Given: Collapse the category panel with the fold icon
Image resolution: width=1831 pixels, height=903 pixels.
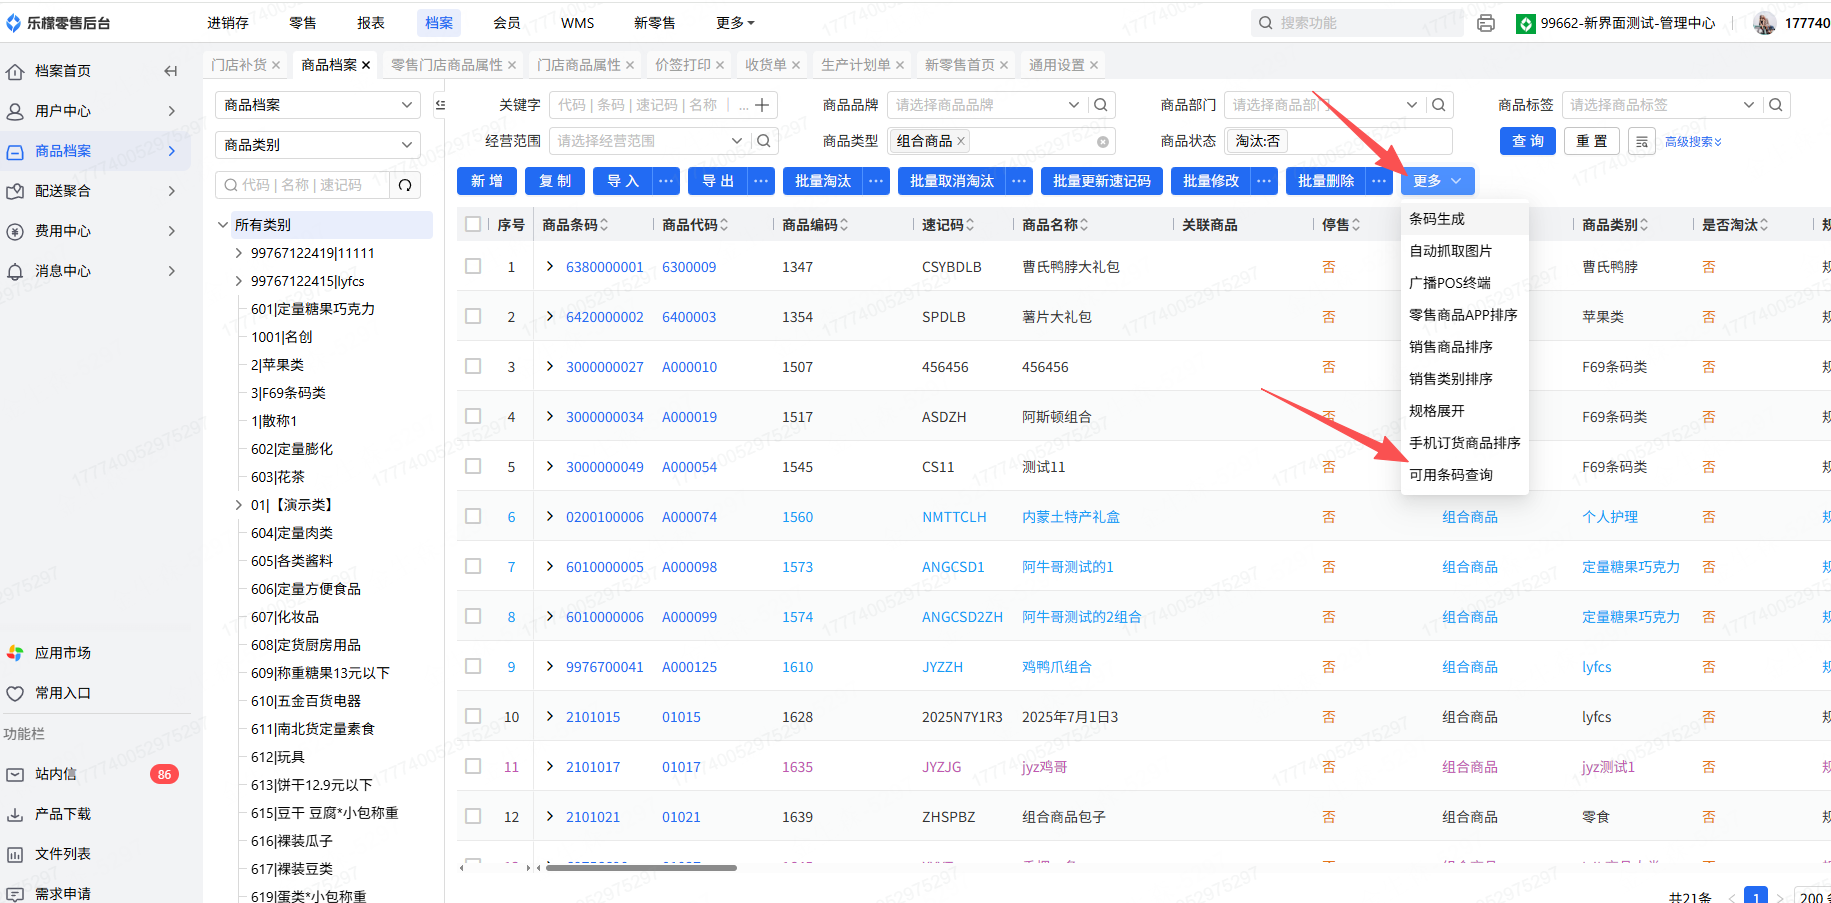Looking at the screenshot, I should pyautogui.click(x=440, y=105).
